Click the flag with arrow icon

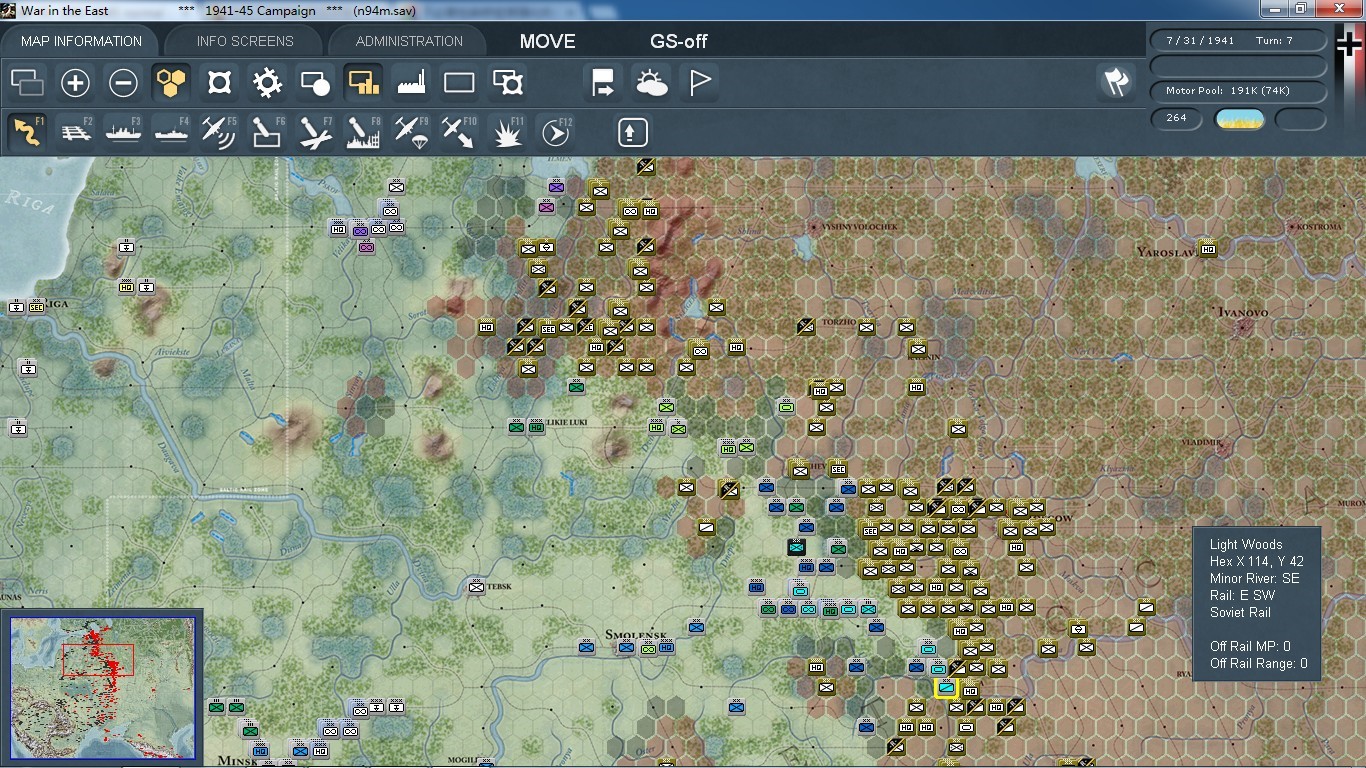[603, 82]
